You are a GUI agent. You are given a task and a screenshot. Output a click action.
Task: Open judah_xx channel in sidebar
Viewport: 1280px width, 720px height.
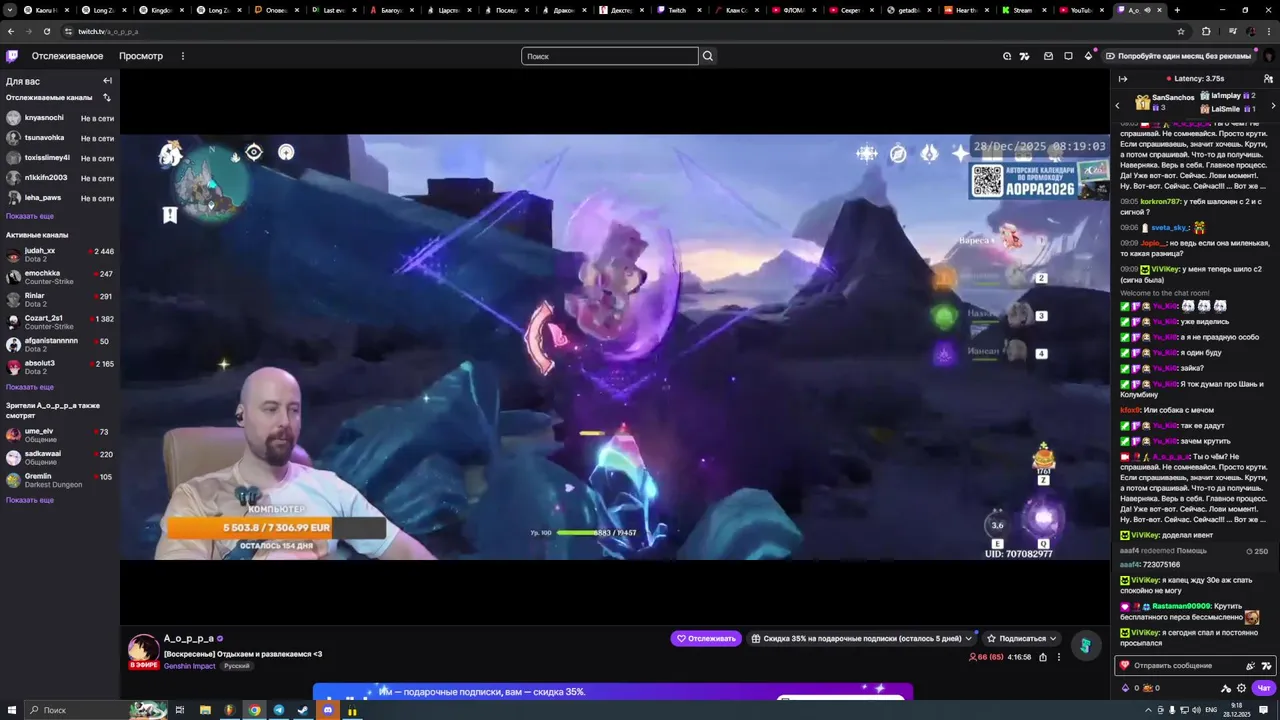click(x=60, y=254)
